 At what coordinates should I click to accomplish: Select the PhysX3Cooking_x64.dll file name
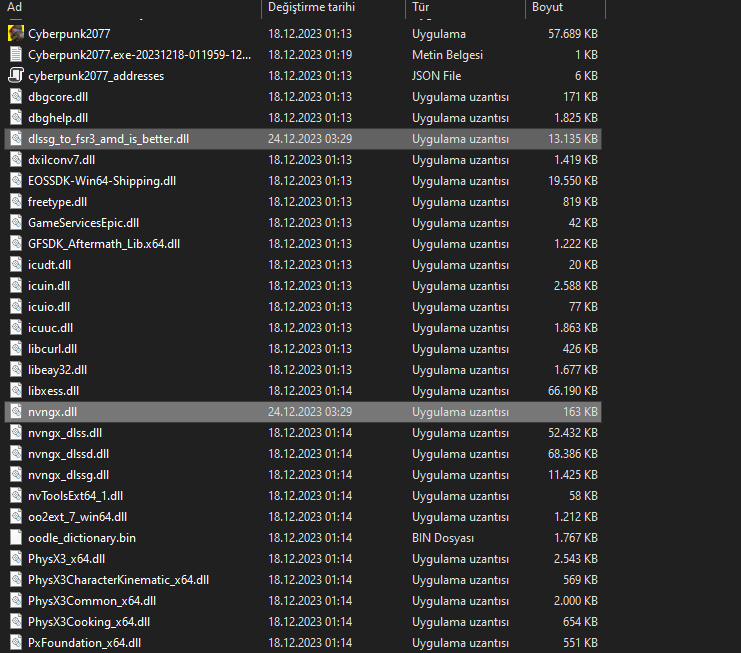click(x=89, y=622)
